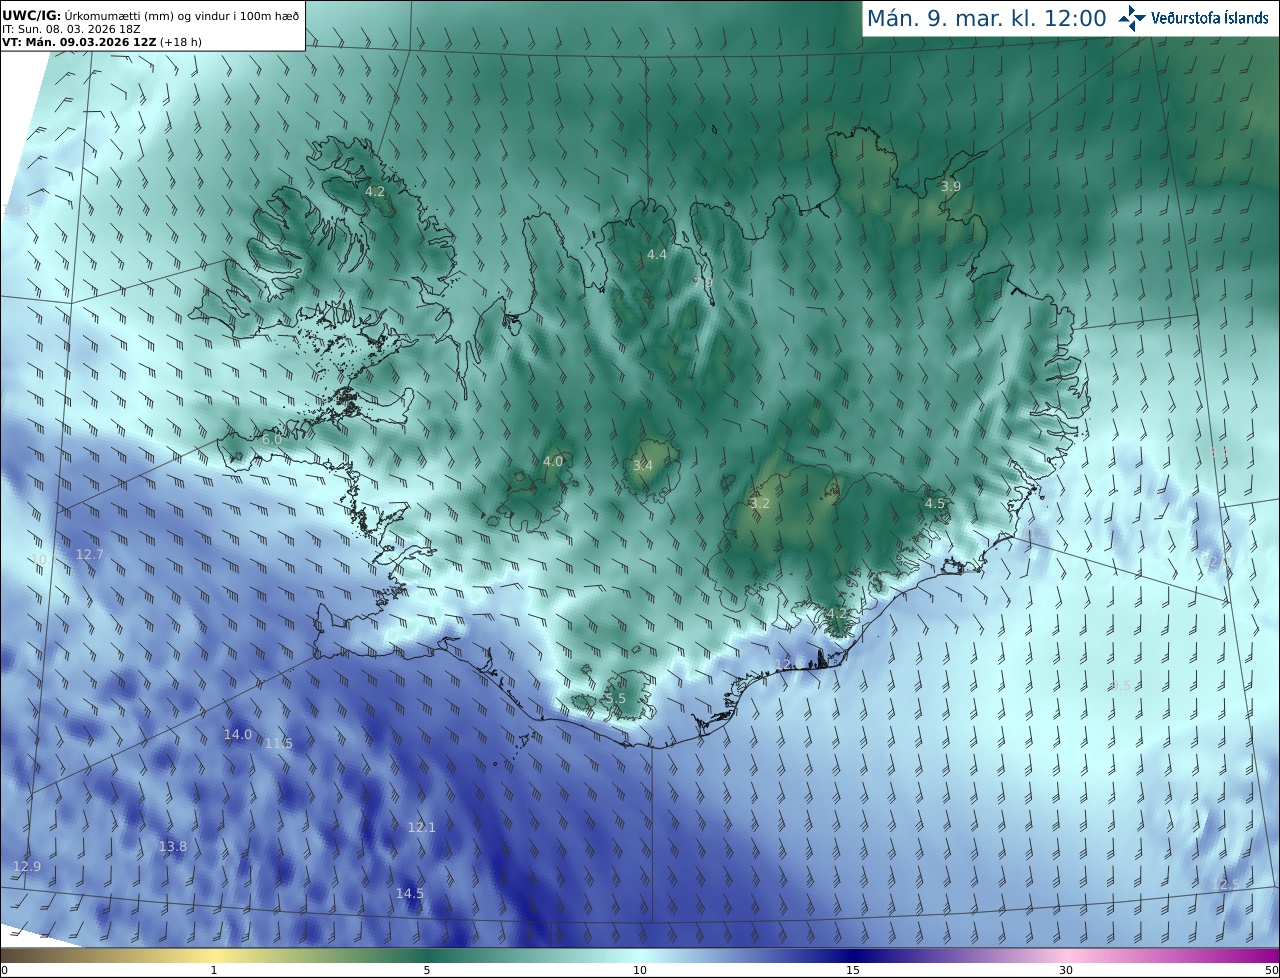Click the 12.1 value over the ocean
The width and height of the screenshot is (1280, 978).
coord(422,827)
